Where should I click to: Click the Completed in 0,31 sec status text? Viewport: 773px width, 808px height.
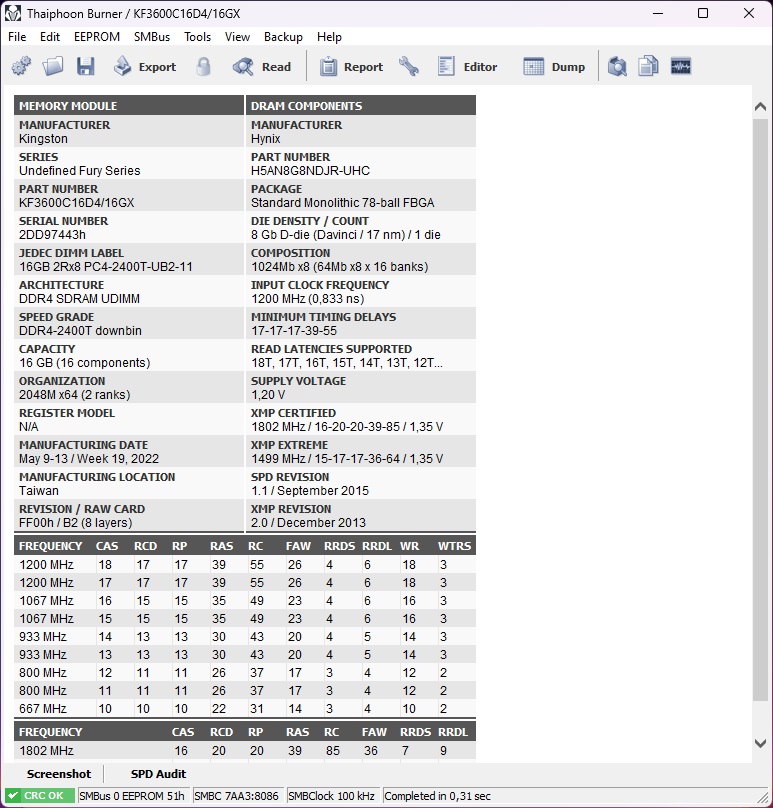click(438, 796)
